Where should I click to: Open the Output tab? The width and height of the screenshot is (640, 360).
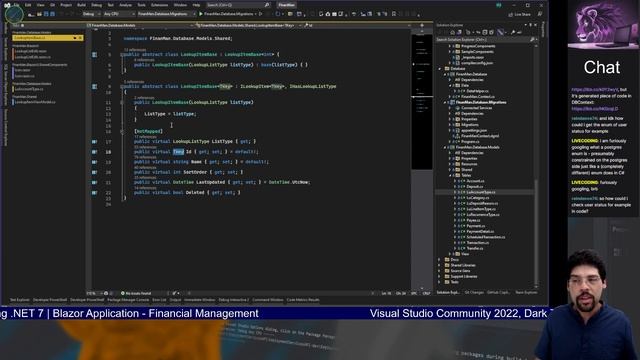[175, 300]
